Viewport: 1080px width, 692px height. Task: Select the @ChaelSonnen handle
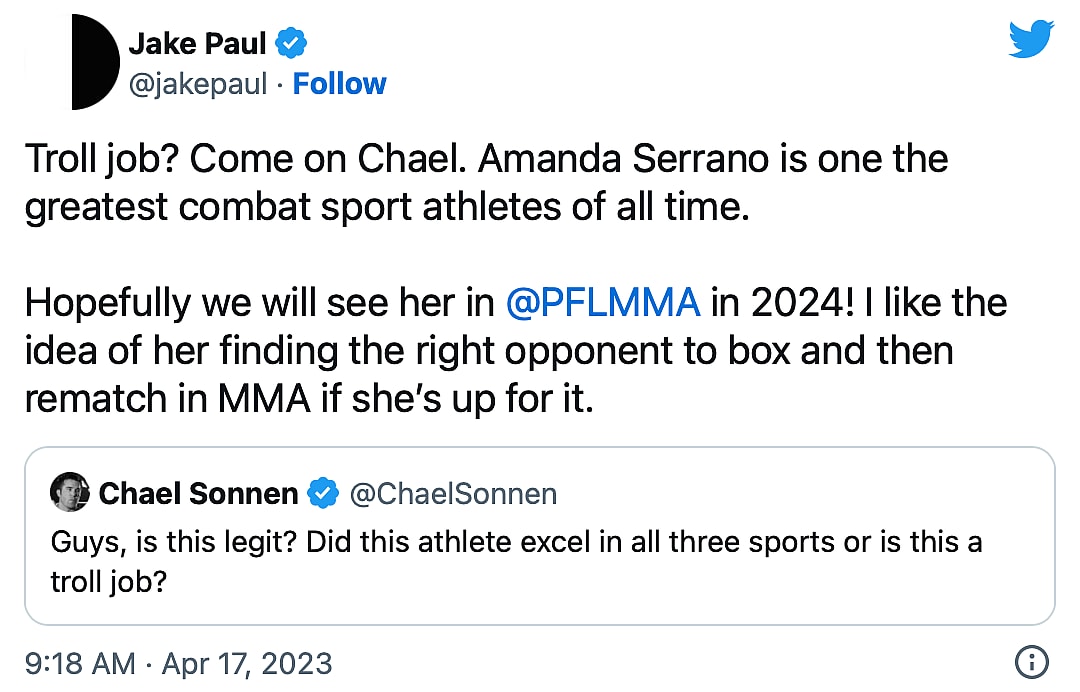click(452, 493)
